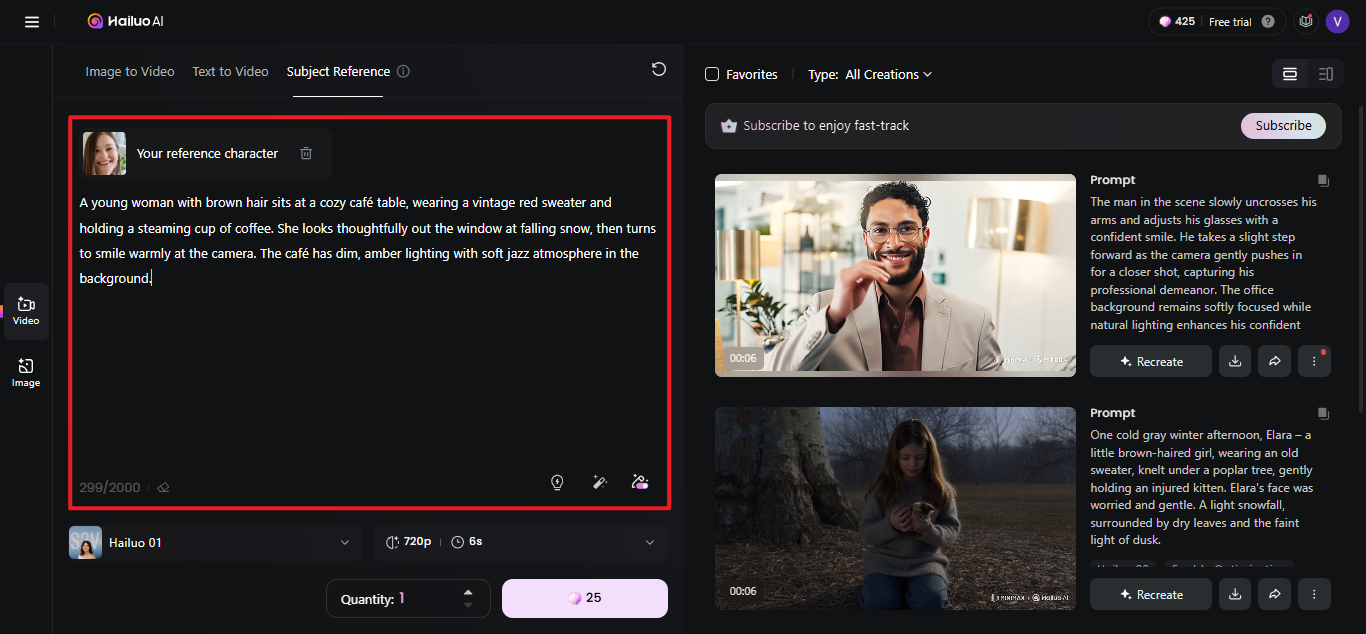1366x634 pixels.
Task: Share the second girl video
Action: (1274, 594)
